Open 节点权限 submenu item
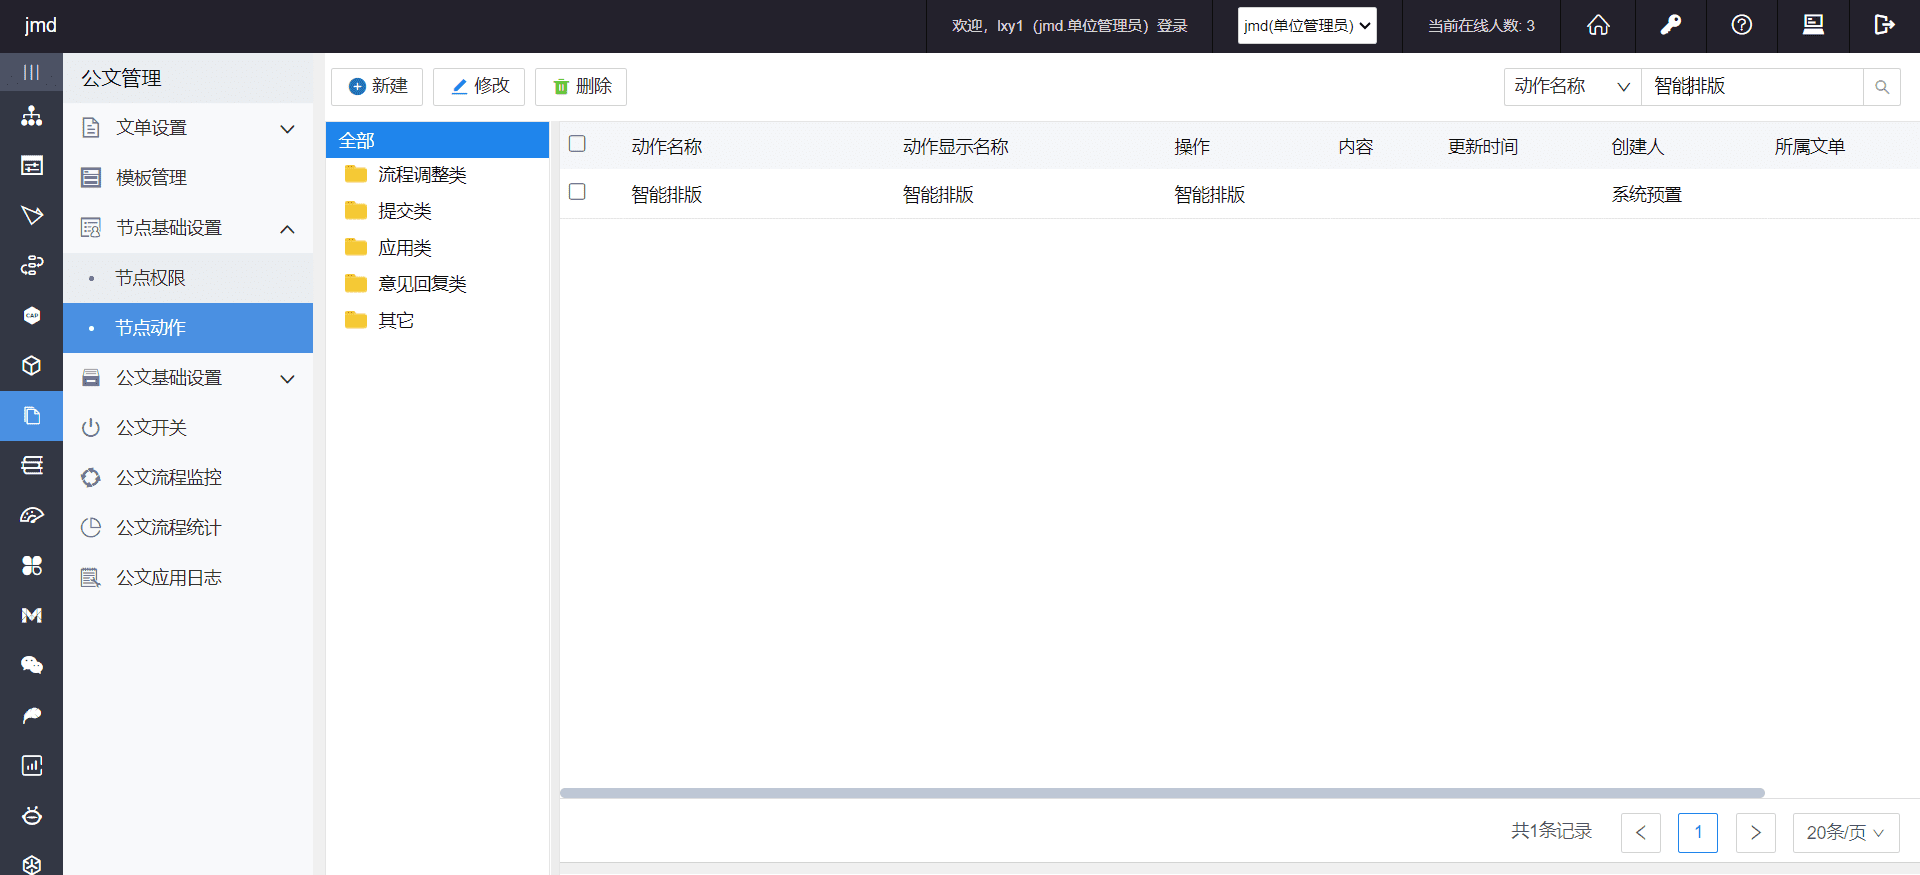1920x875 pixels. 188,278
